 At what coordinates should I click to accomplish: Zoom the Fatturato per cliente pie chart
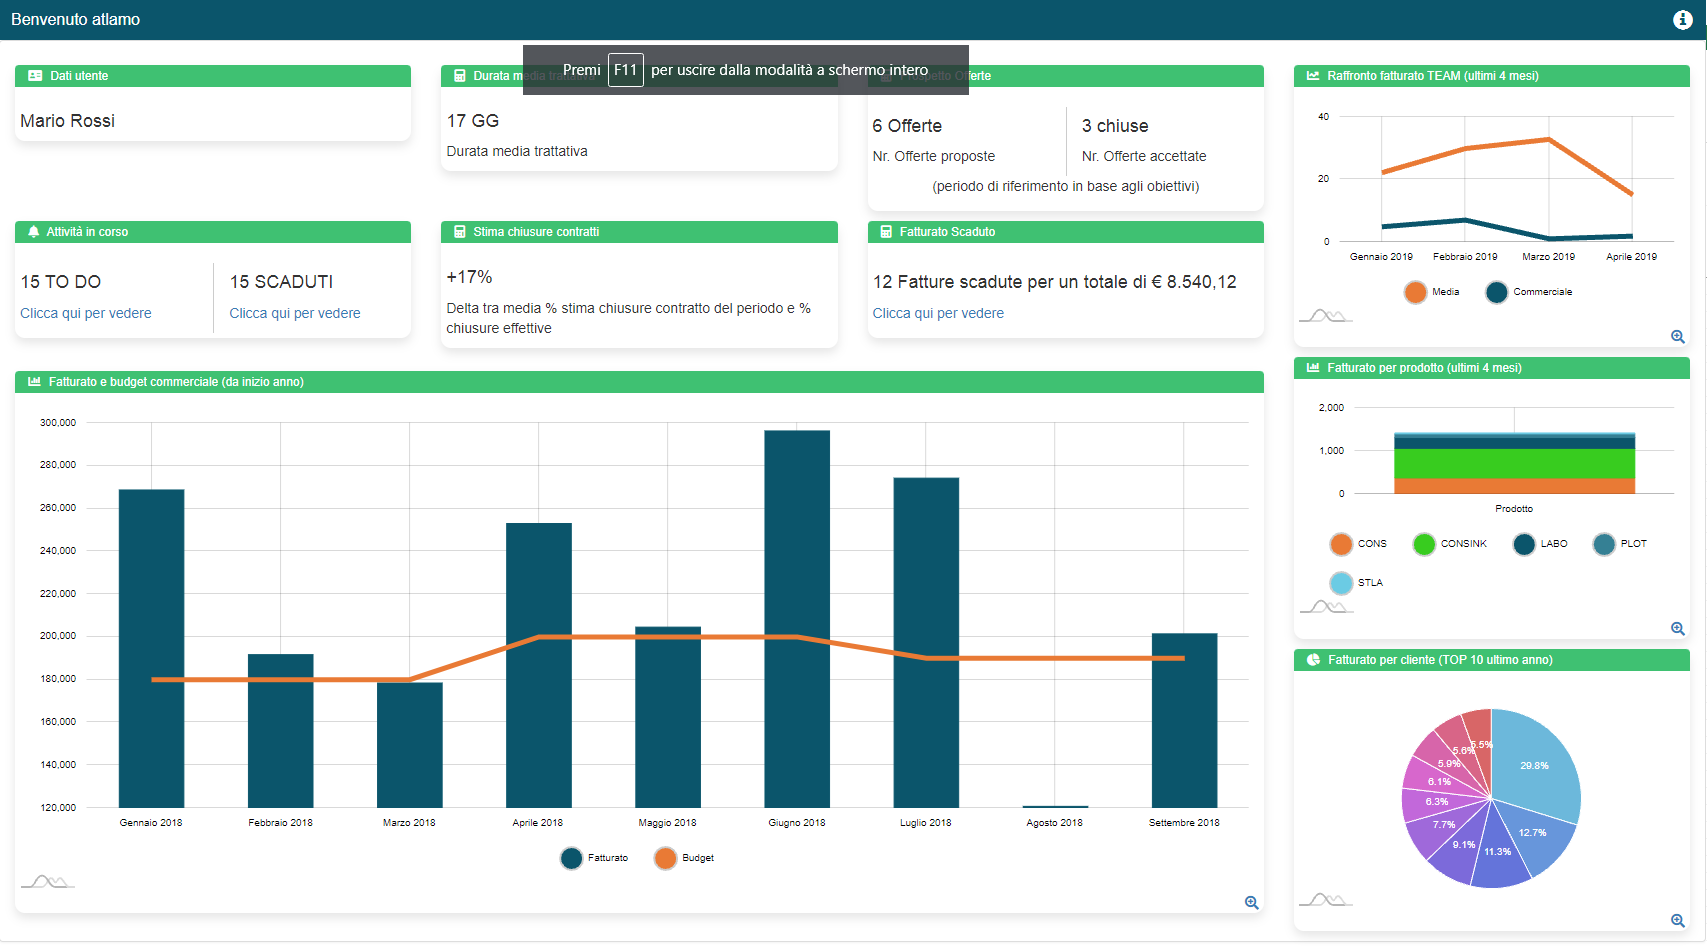pos(1678,921)
